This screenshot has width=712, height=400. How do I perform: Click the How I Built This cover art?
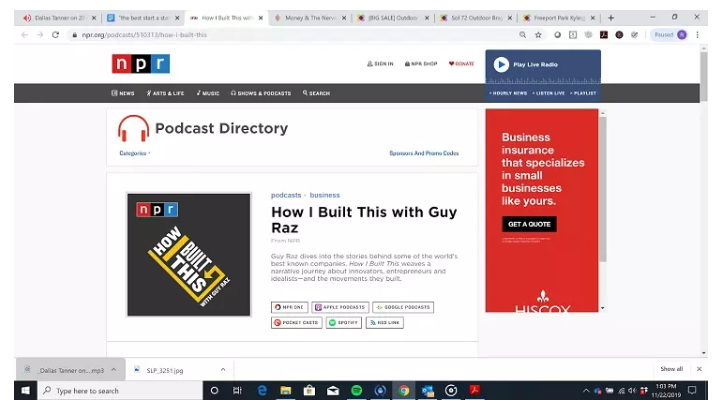(189, 254)
